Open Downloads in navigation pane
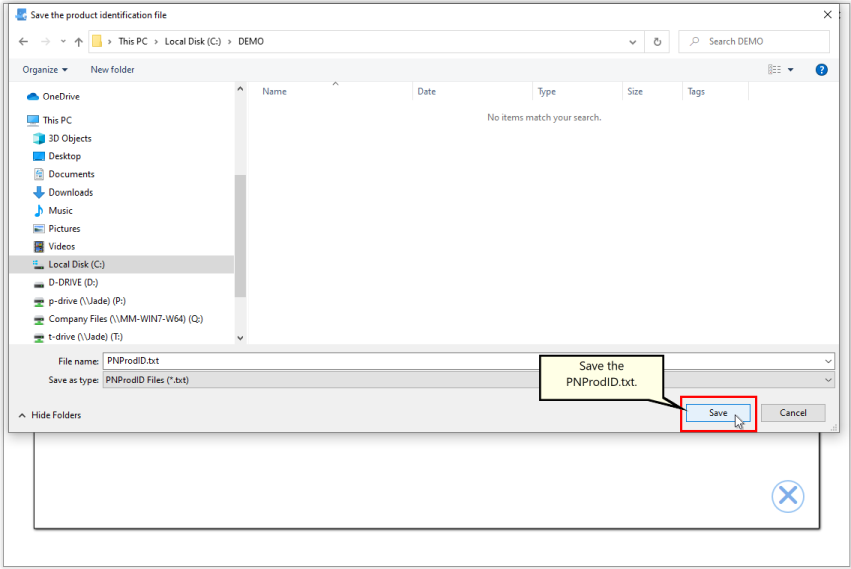This screenshot has width=851, height=569. pyautogui.click(x=63, y=192)
